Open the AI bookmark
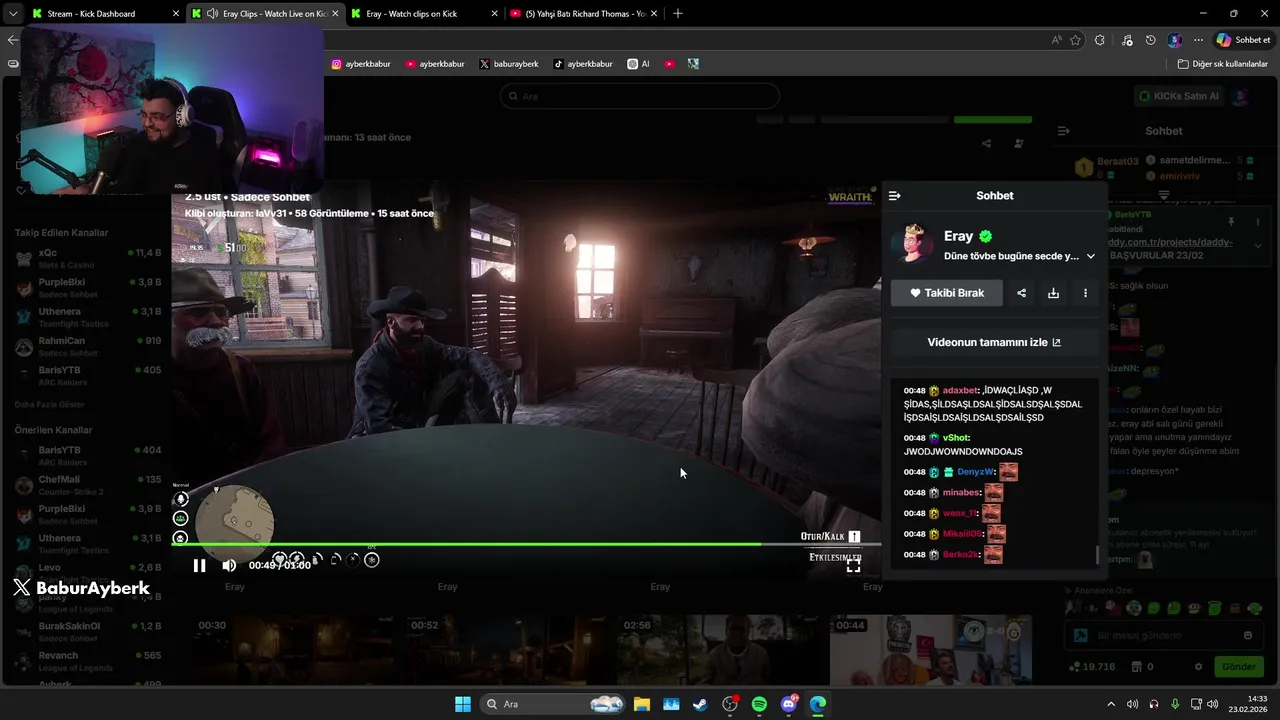 click(638, 64)
